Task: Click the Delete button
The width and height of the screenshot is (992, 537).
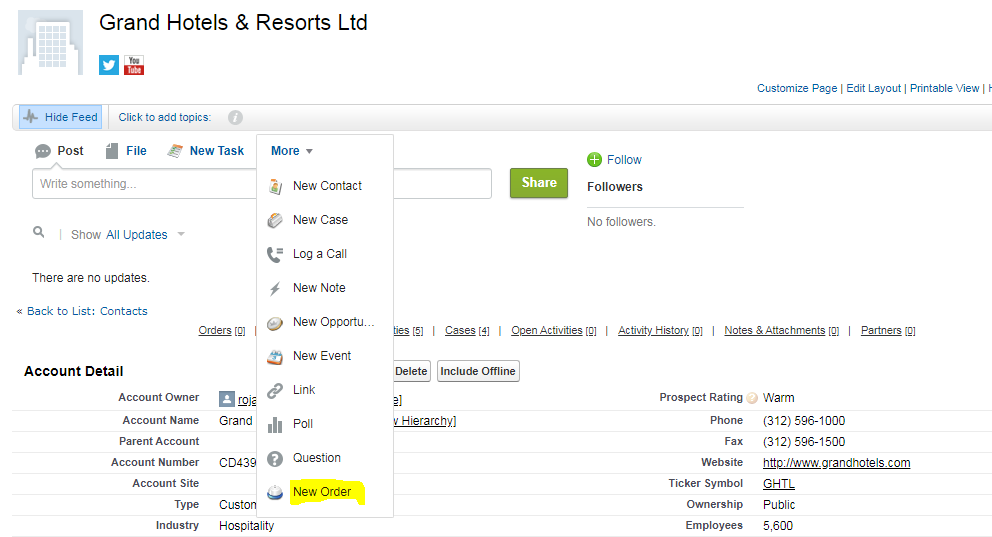Action: point(411,371)
